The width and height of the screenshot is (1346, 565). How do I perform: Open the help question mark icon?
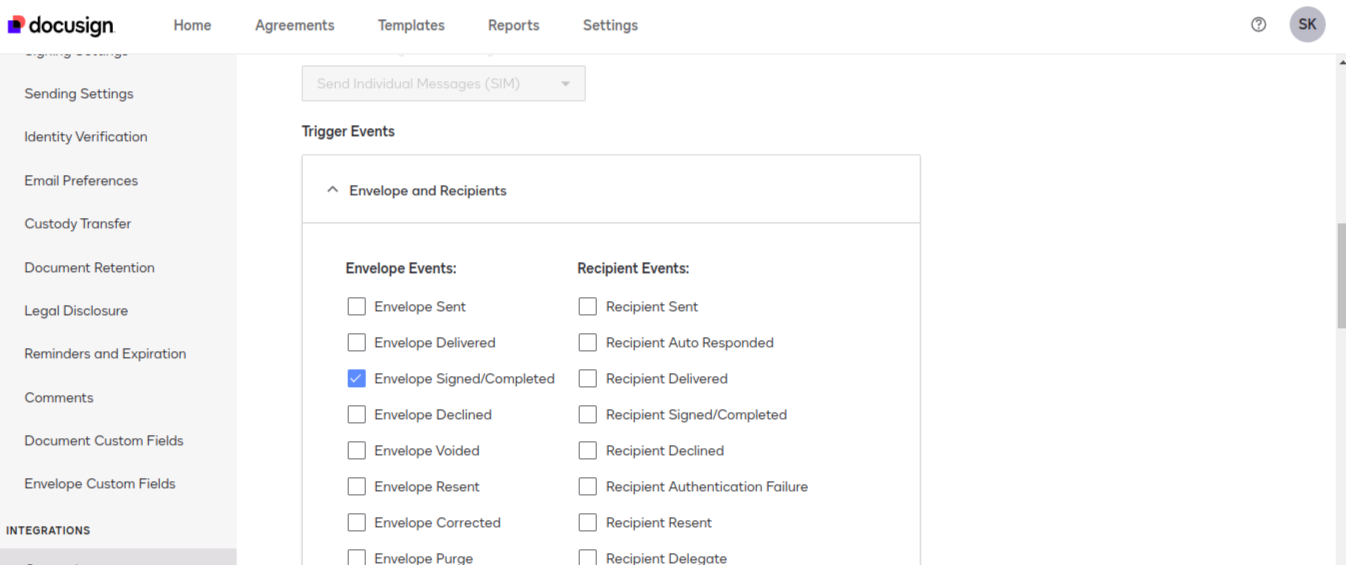point(1259,25)
